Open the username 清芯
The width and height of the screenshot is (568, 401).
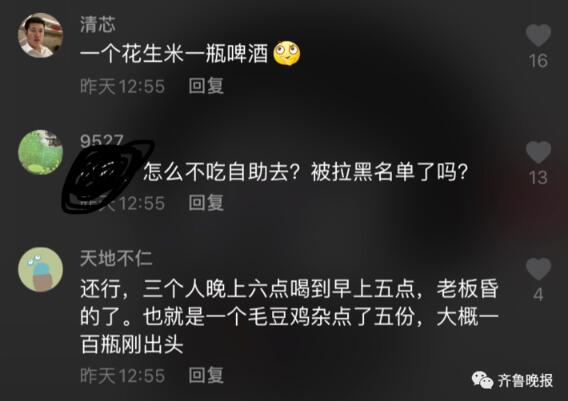[x=98, y=25]
